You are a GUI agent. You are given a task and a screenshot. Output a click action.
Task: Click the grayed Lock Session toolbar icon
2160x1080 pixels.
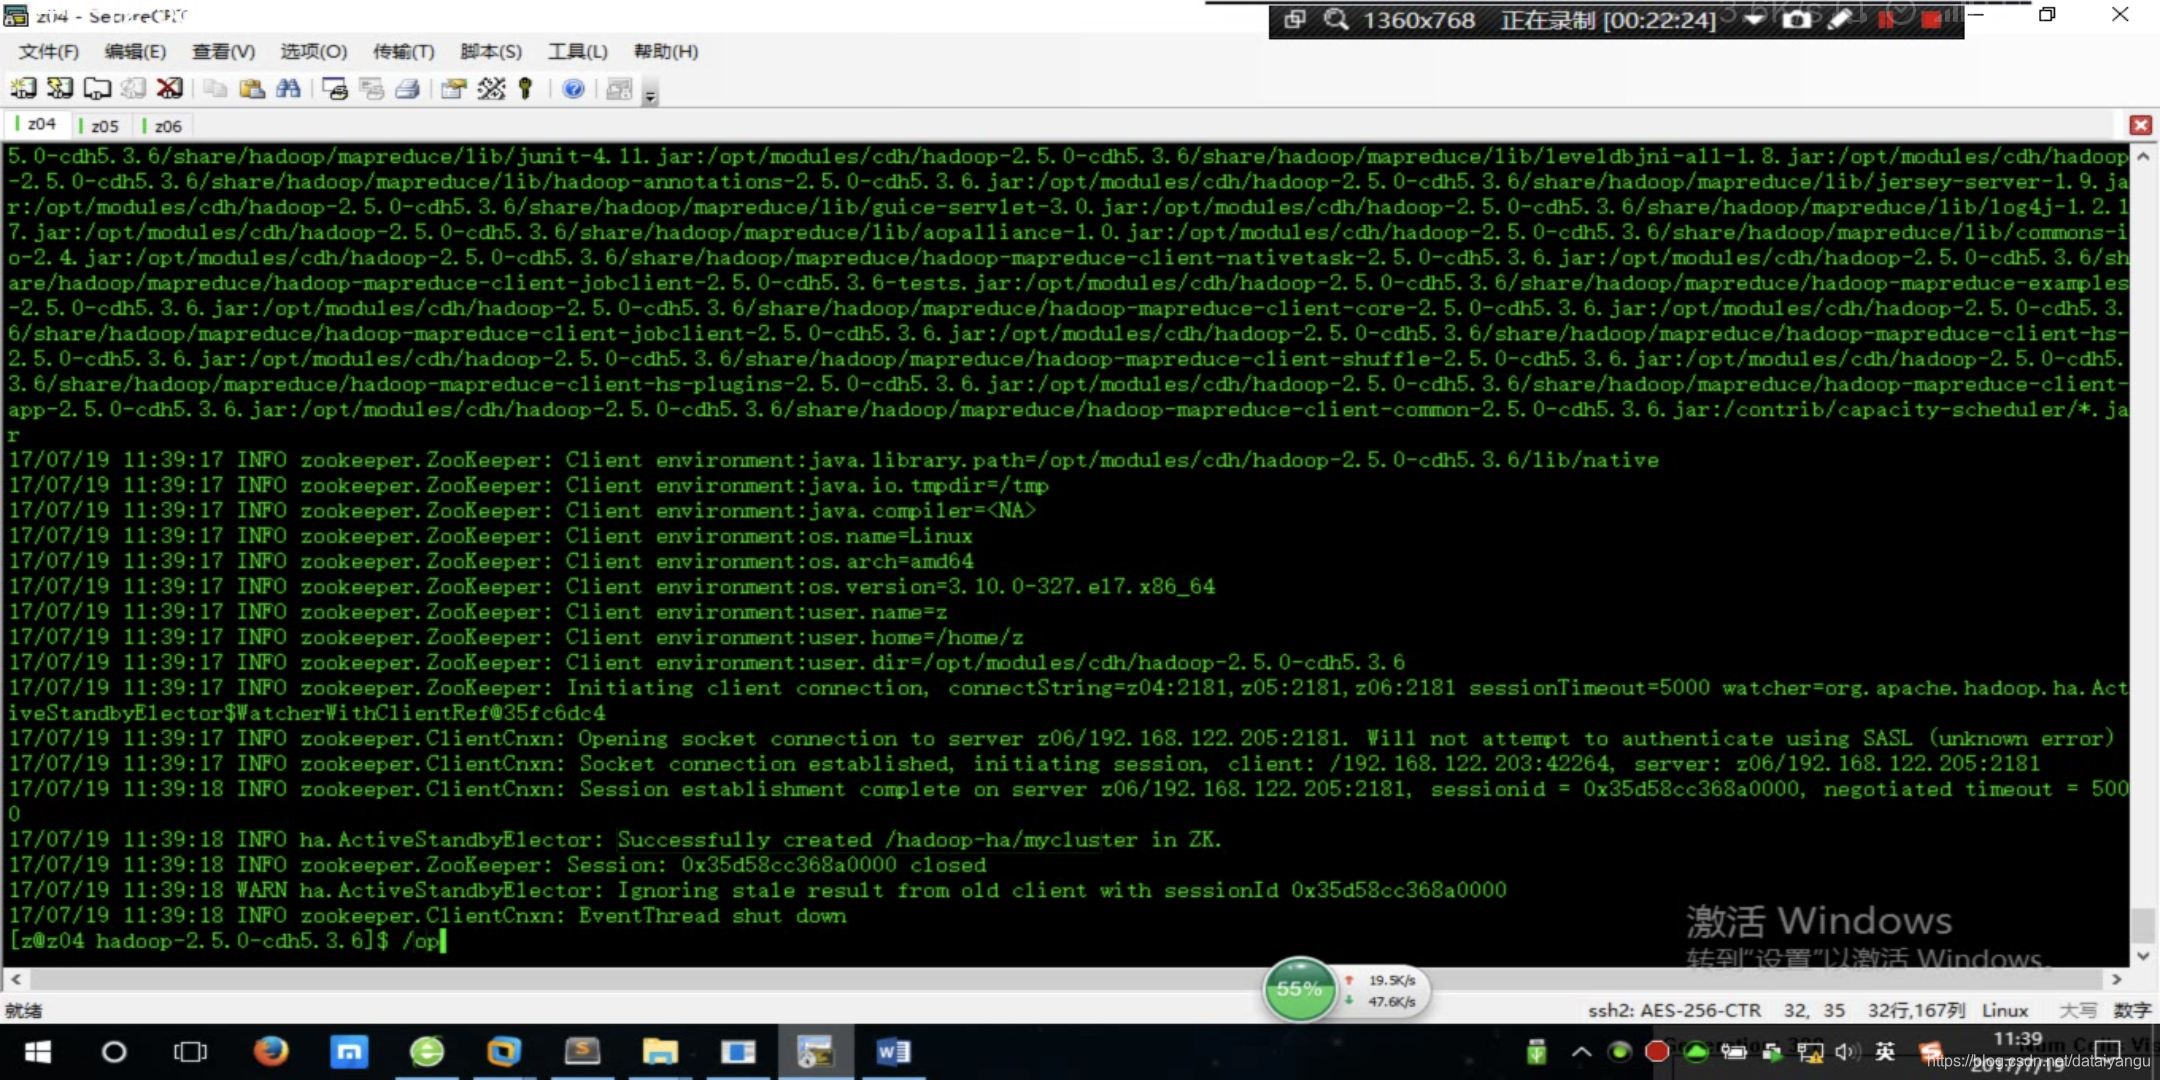click(x=619, y=89)
